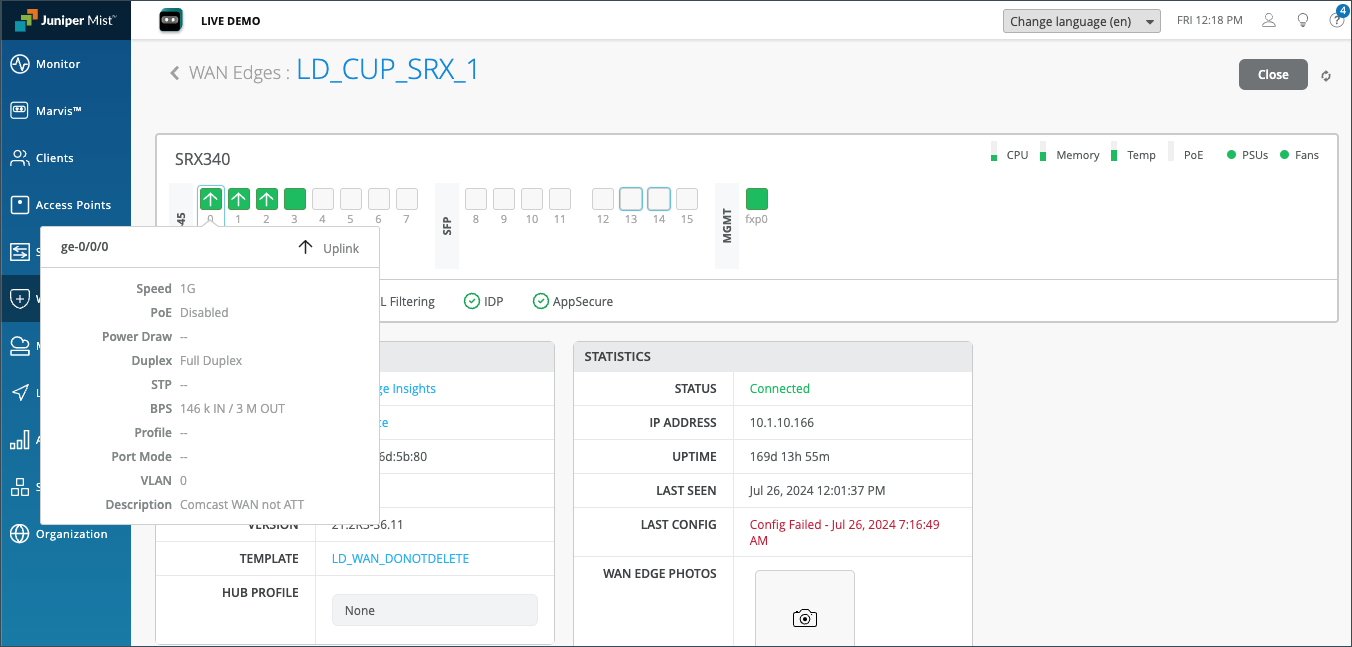1352x647 pixels.
Task: Click the Location arrow icon in sidebar
Action: 19,393
